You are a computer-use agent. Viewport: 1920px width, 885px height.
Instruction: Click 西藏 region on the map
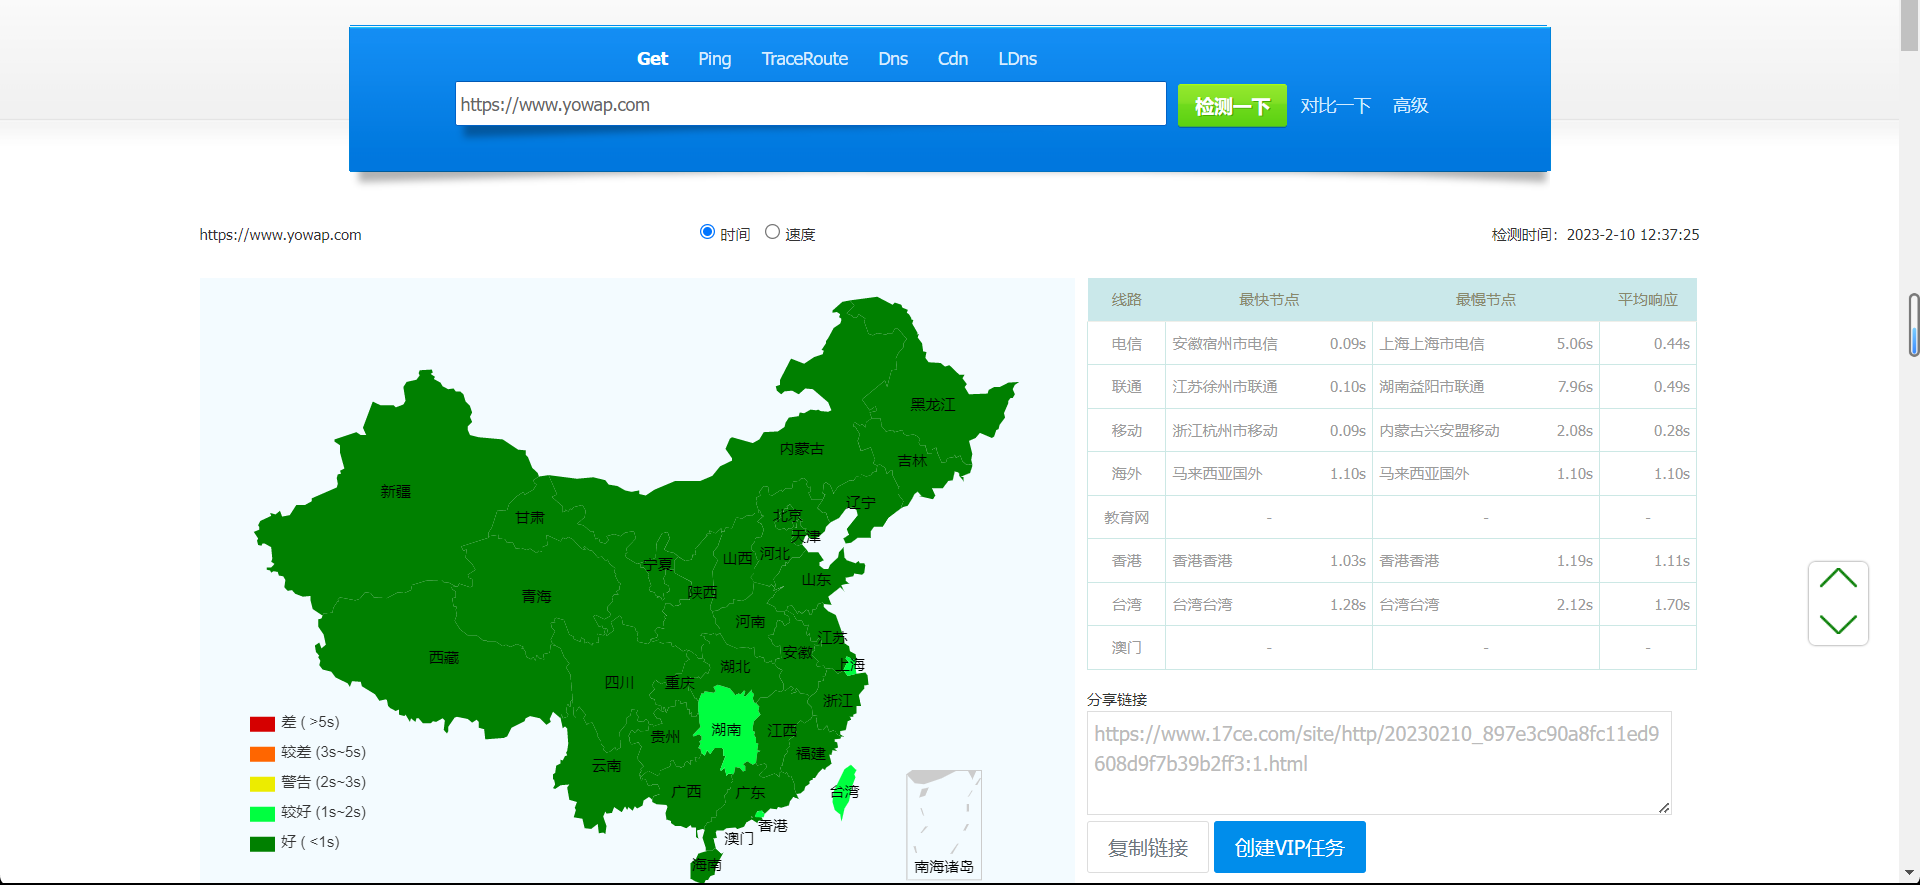pyautogui.click(x=443, y=657)
